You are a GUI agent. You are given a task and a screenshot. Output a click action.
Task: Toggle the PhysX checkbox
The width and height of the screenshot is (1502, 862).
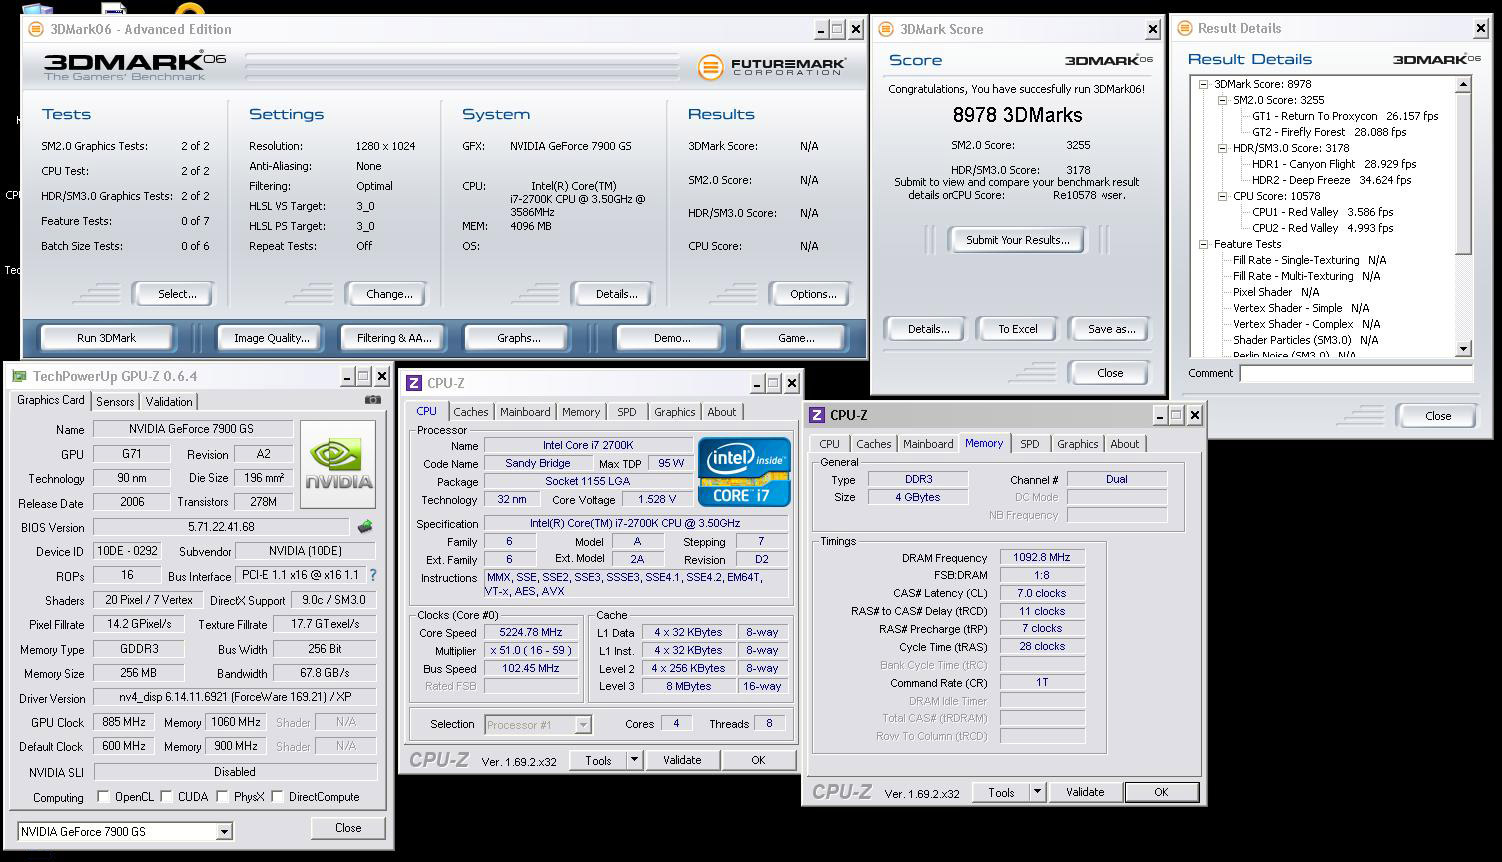[x=222, y=797]
